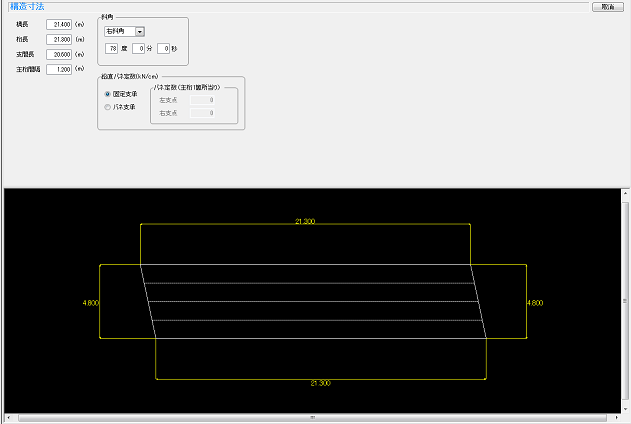Click the horizontal scrollbar right arrow
The image size is (631, 424).
tap(617, 418)
